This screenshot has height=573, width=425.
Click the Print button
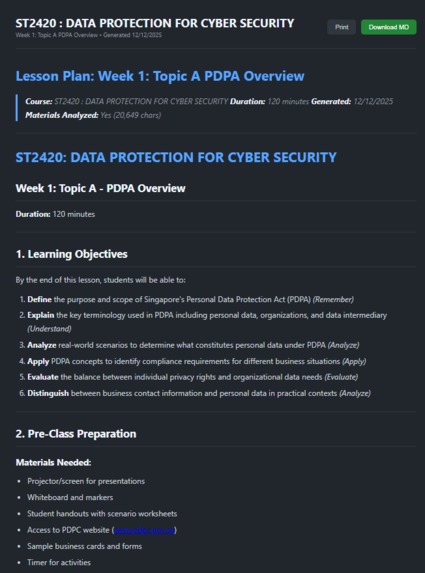(x=341, y=27)
